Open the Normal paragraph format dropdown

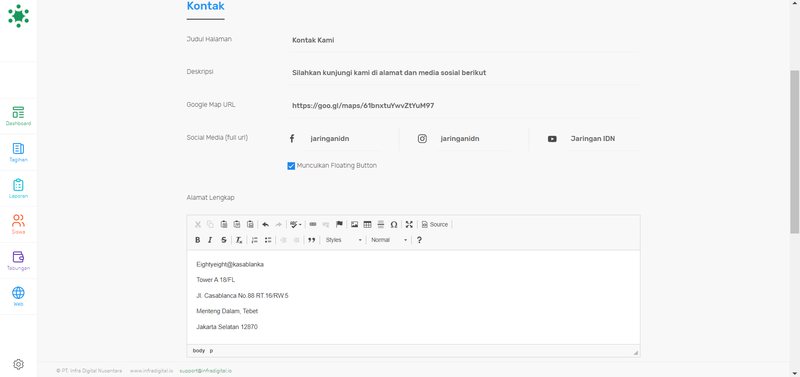[389, 240]
